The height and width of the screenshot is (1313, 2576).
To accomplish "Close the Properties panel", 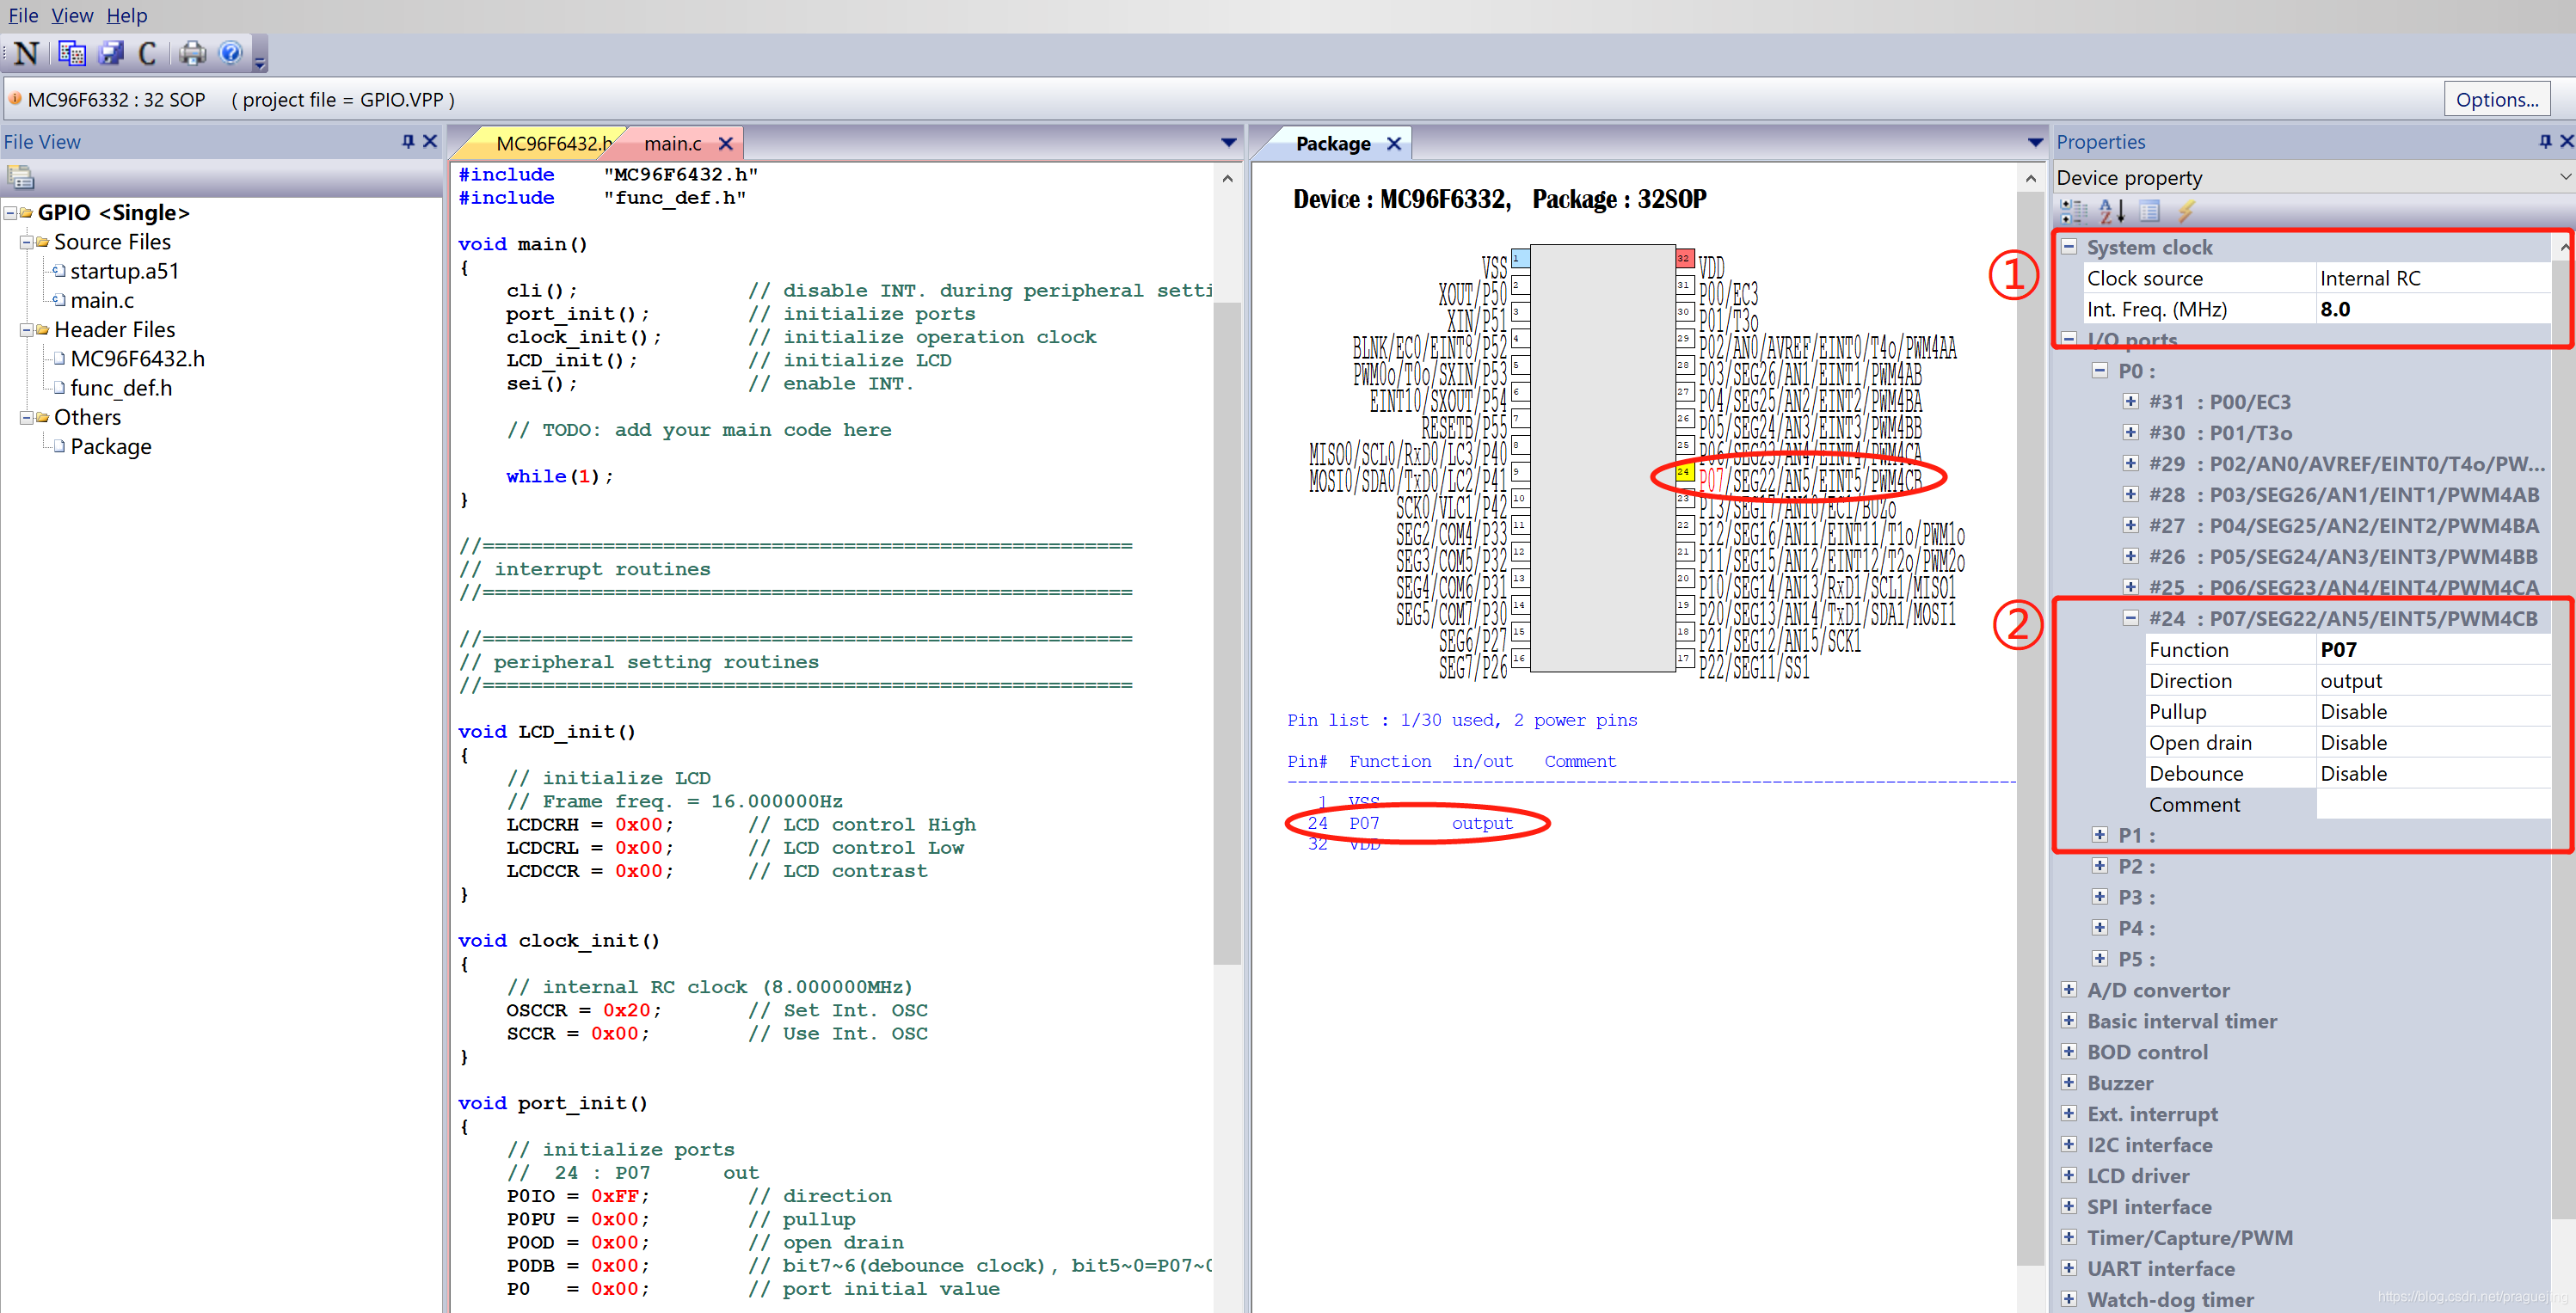I will coord(2566,141).
